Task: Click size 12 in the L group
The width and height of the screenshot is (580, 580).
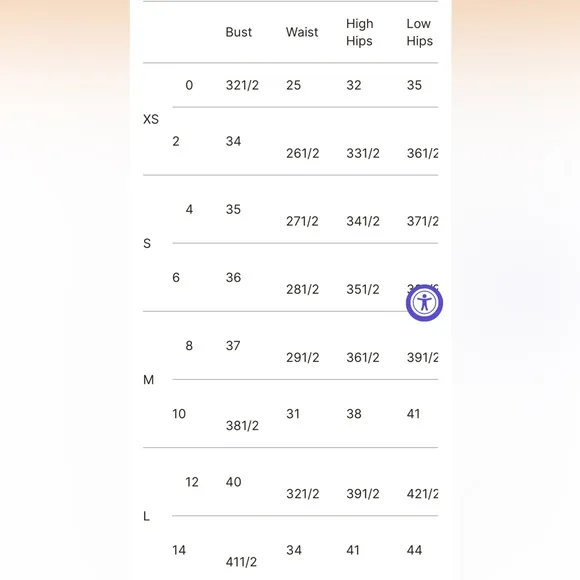Action: [192, 482]
